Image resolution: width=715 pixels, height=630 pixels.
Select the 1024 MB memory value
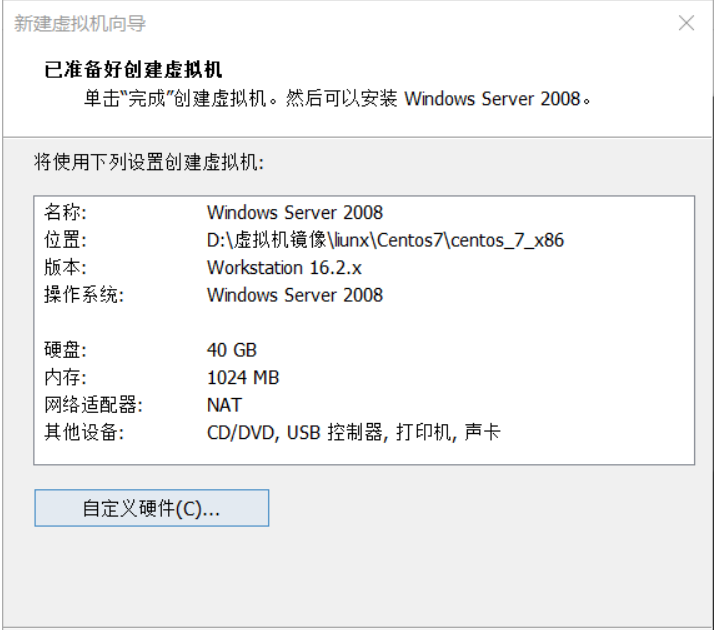pyautogui.click(x=243, y=377)
